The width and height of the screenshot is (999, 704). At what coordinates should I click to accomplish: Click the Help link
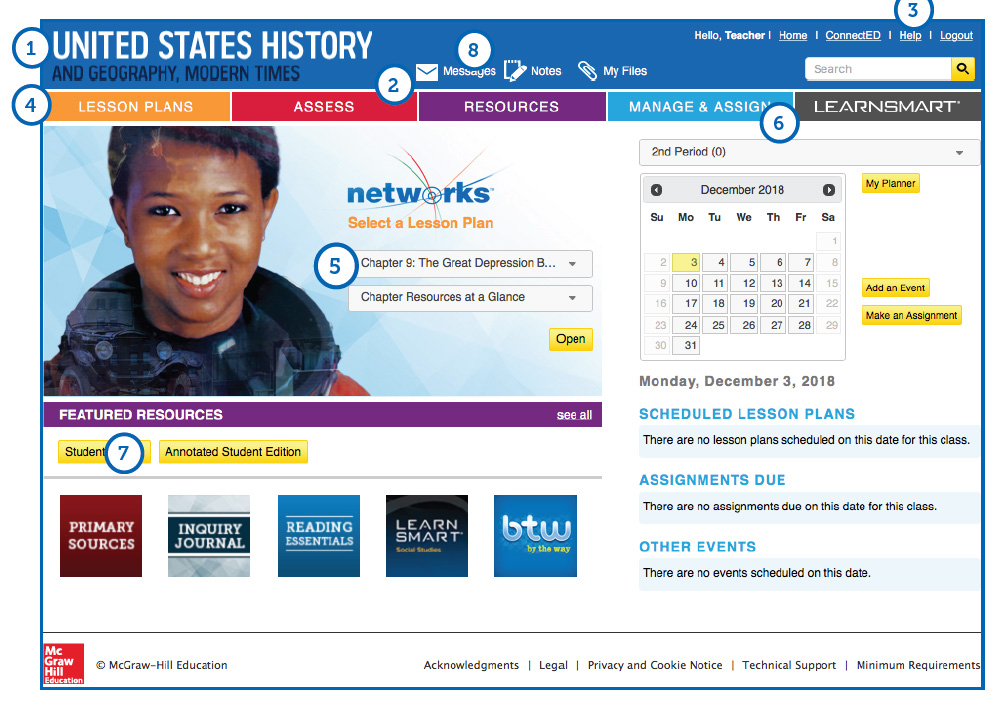click(x=910, y=36)
